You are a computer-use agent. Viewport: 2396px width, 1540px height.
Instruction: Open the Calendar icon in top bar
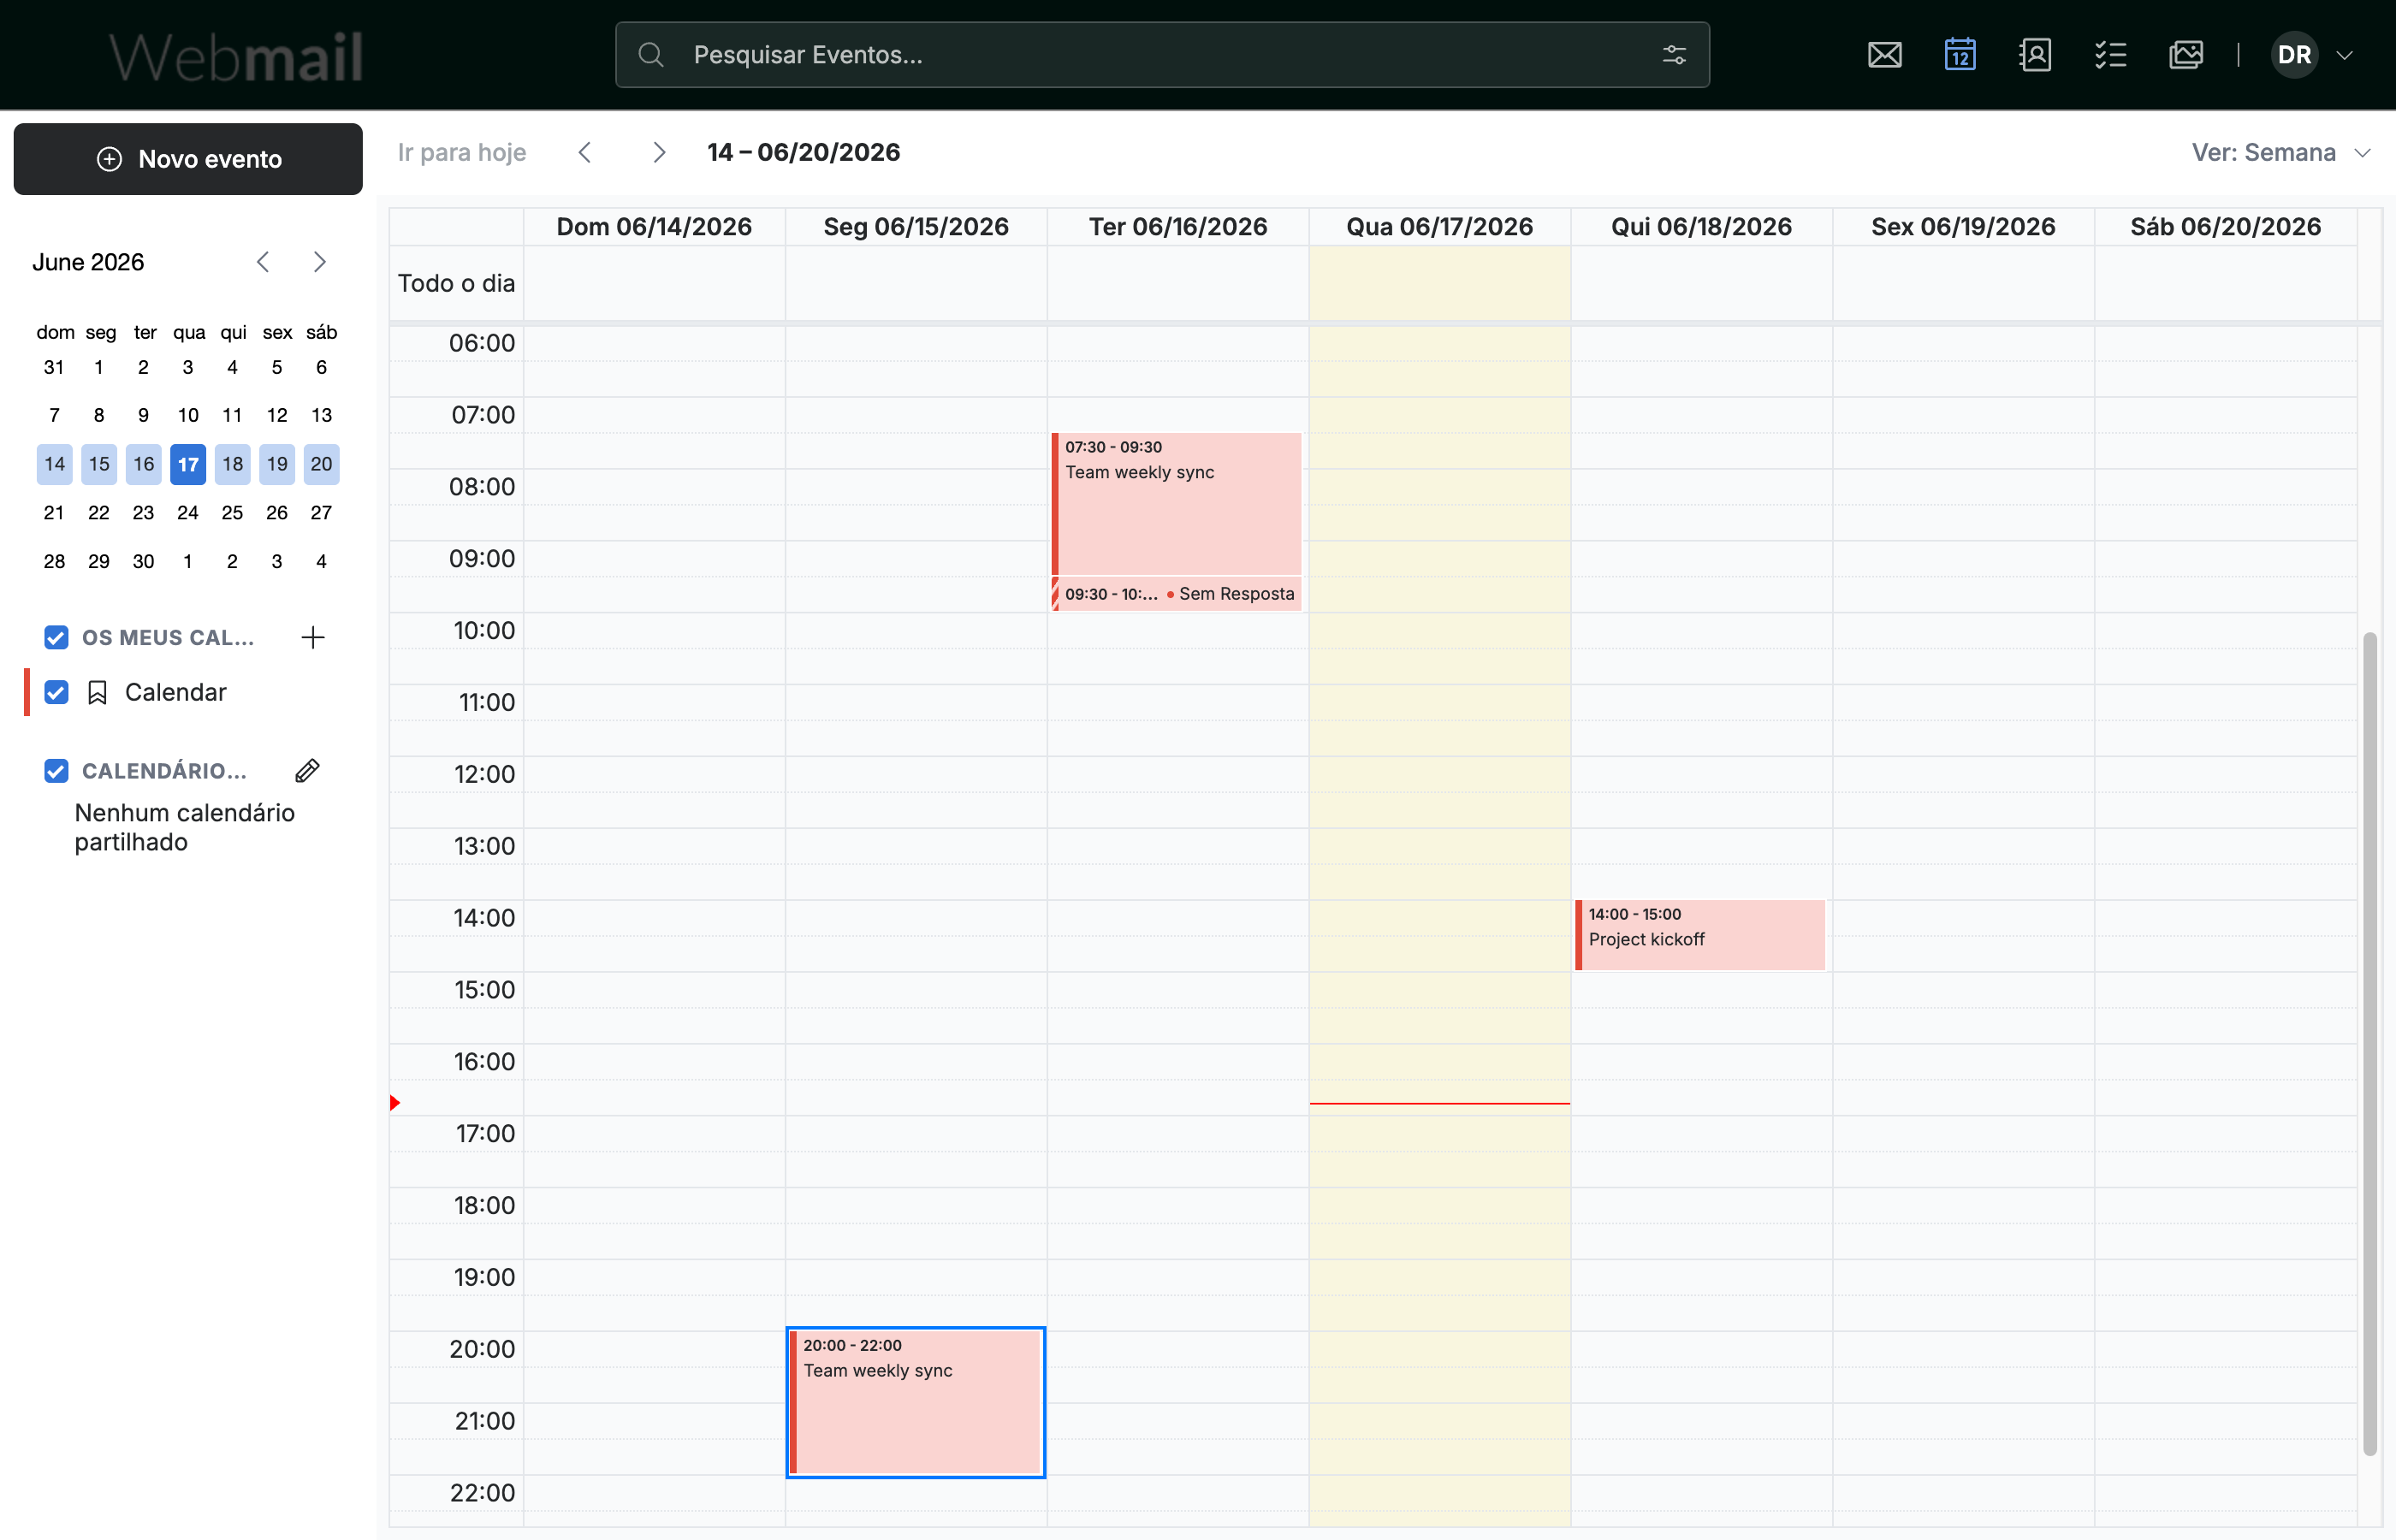point(1959,55)
